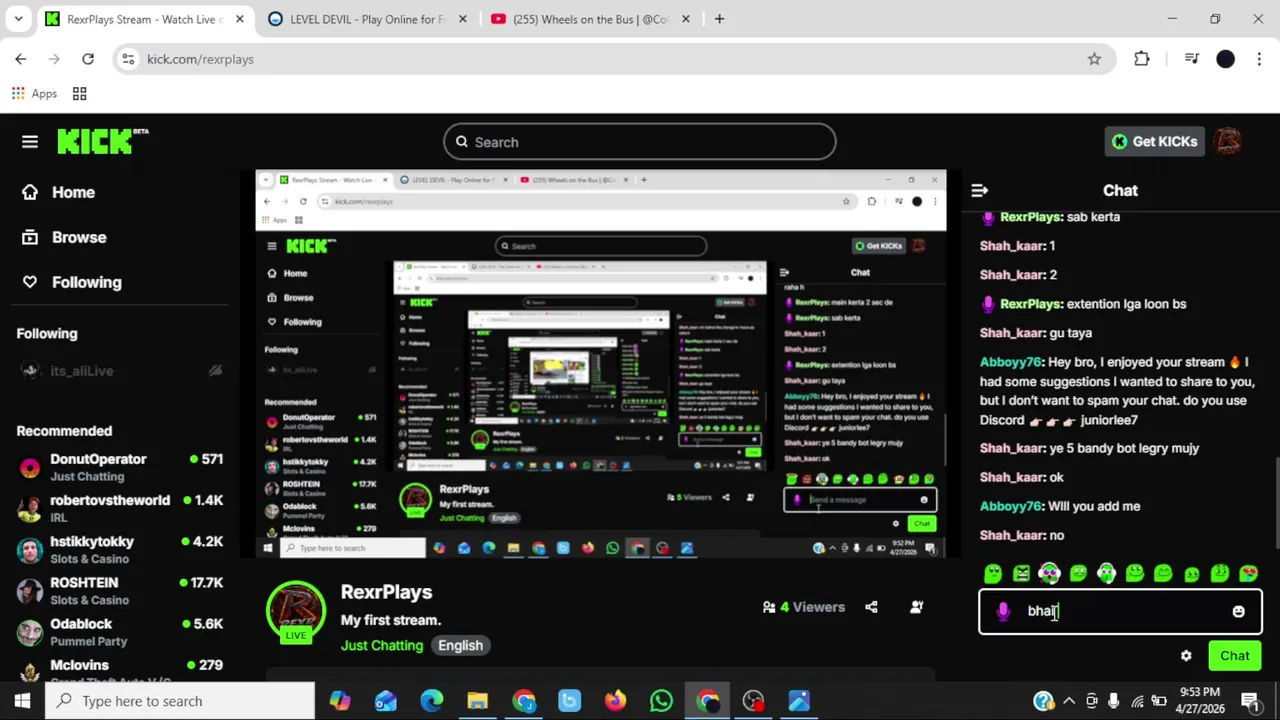Go to Home in the sidebar
The image size is (1280, 720).
coord(58,192)
